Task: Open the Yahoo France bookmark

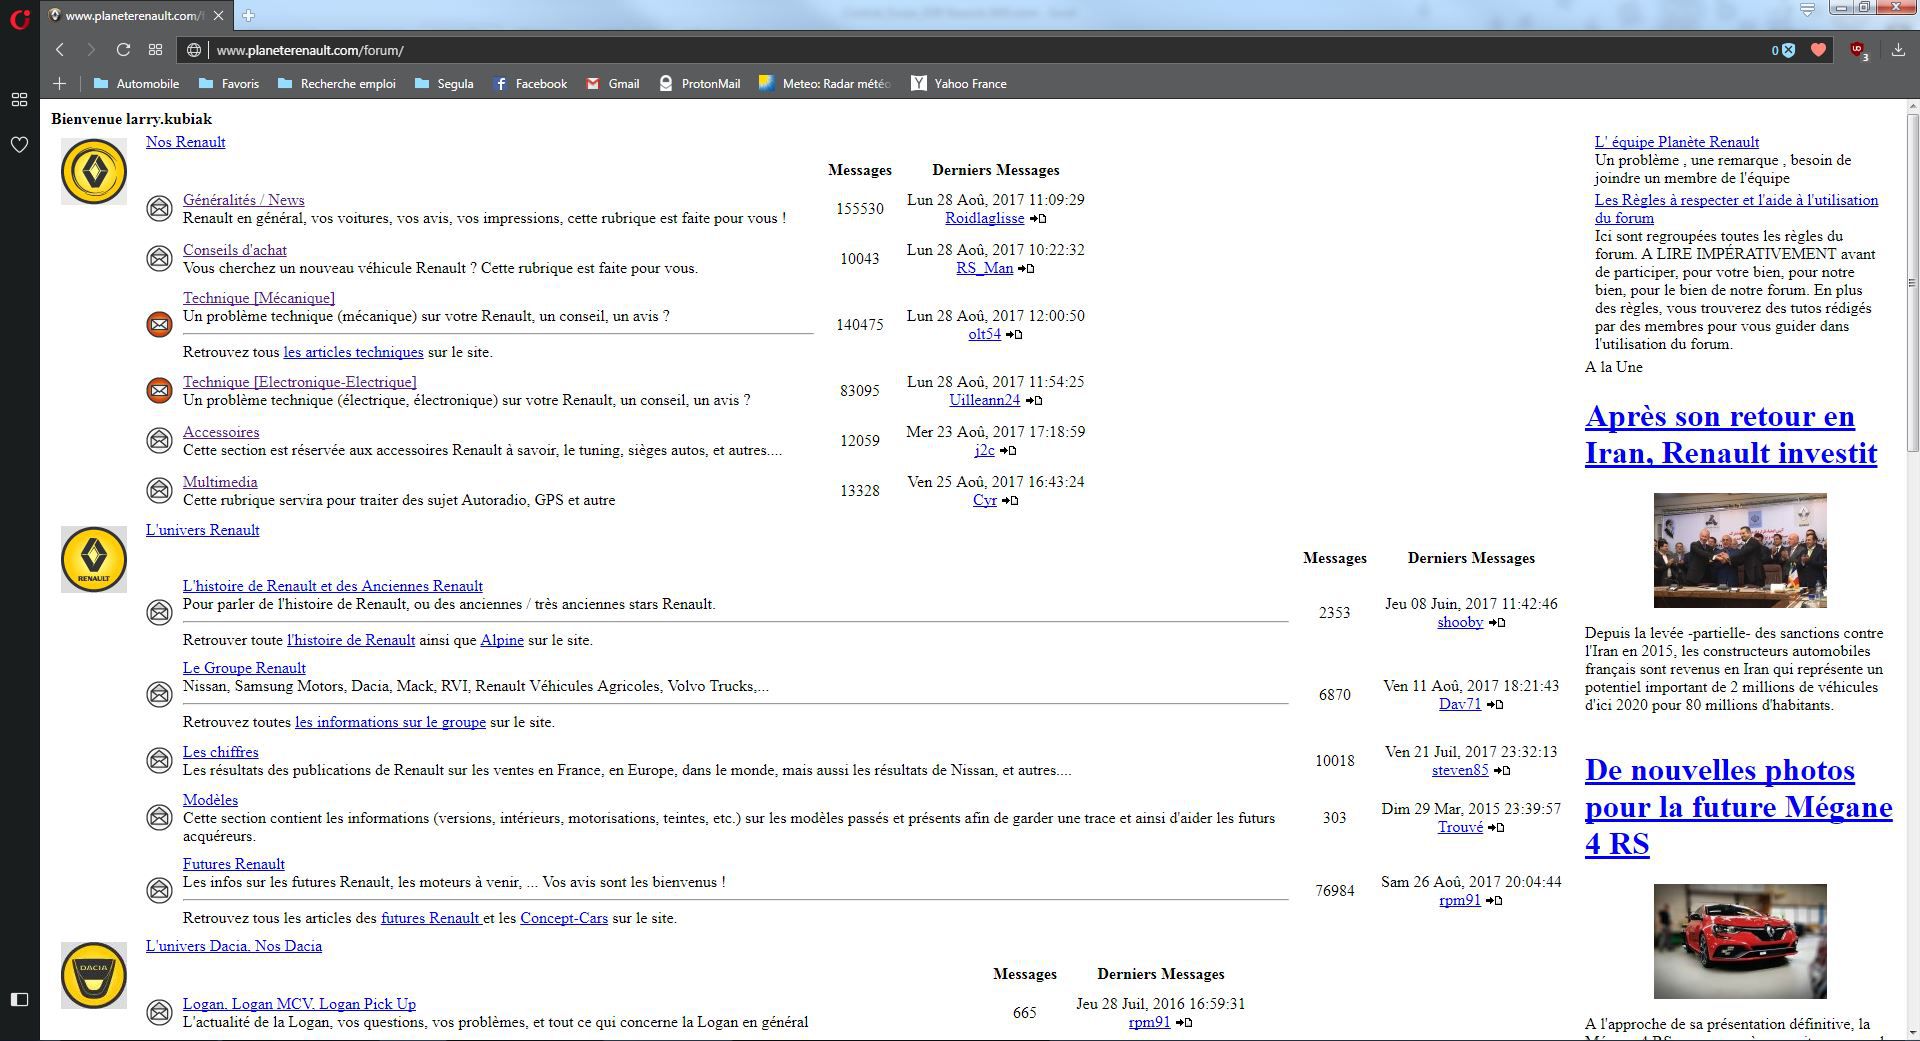Action: point(959,84)
